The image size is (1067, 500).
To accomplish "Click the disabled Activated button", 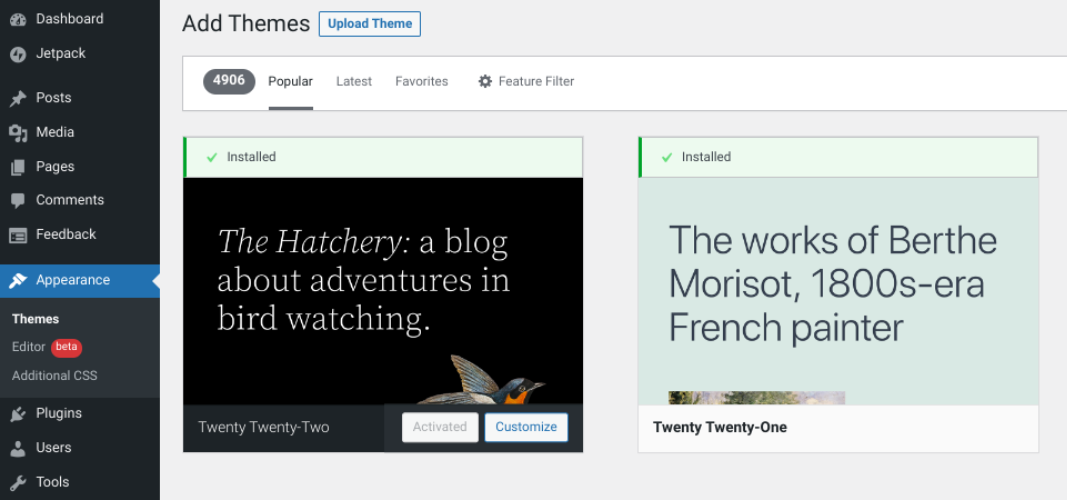I will click(x=440, y=427).
